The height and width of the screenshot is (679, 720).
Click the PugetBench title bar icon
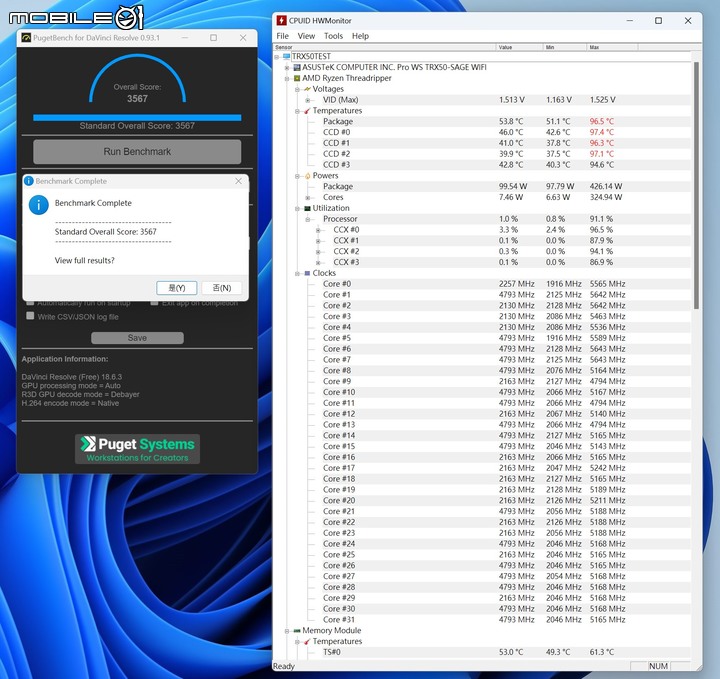[26, 38]
